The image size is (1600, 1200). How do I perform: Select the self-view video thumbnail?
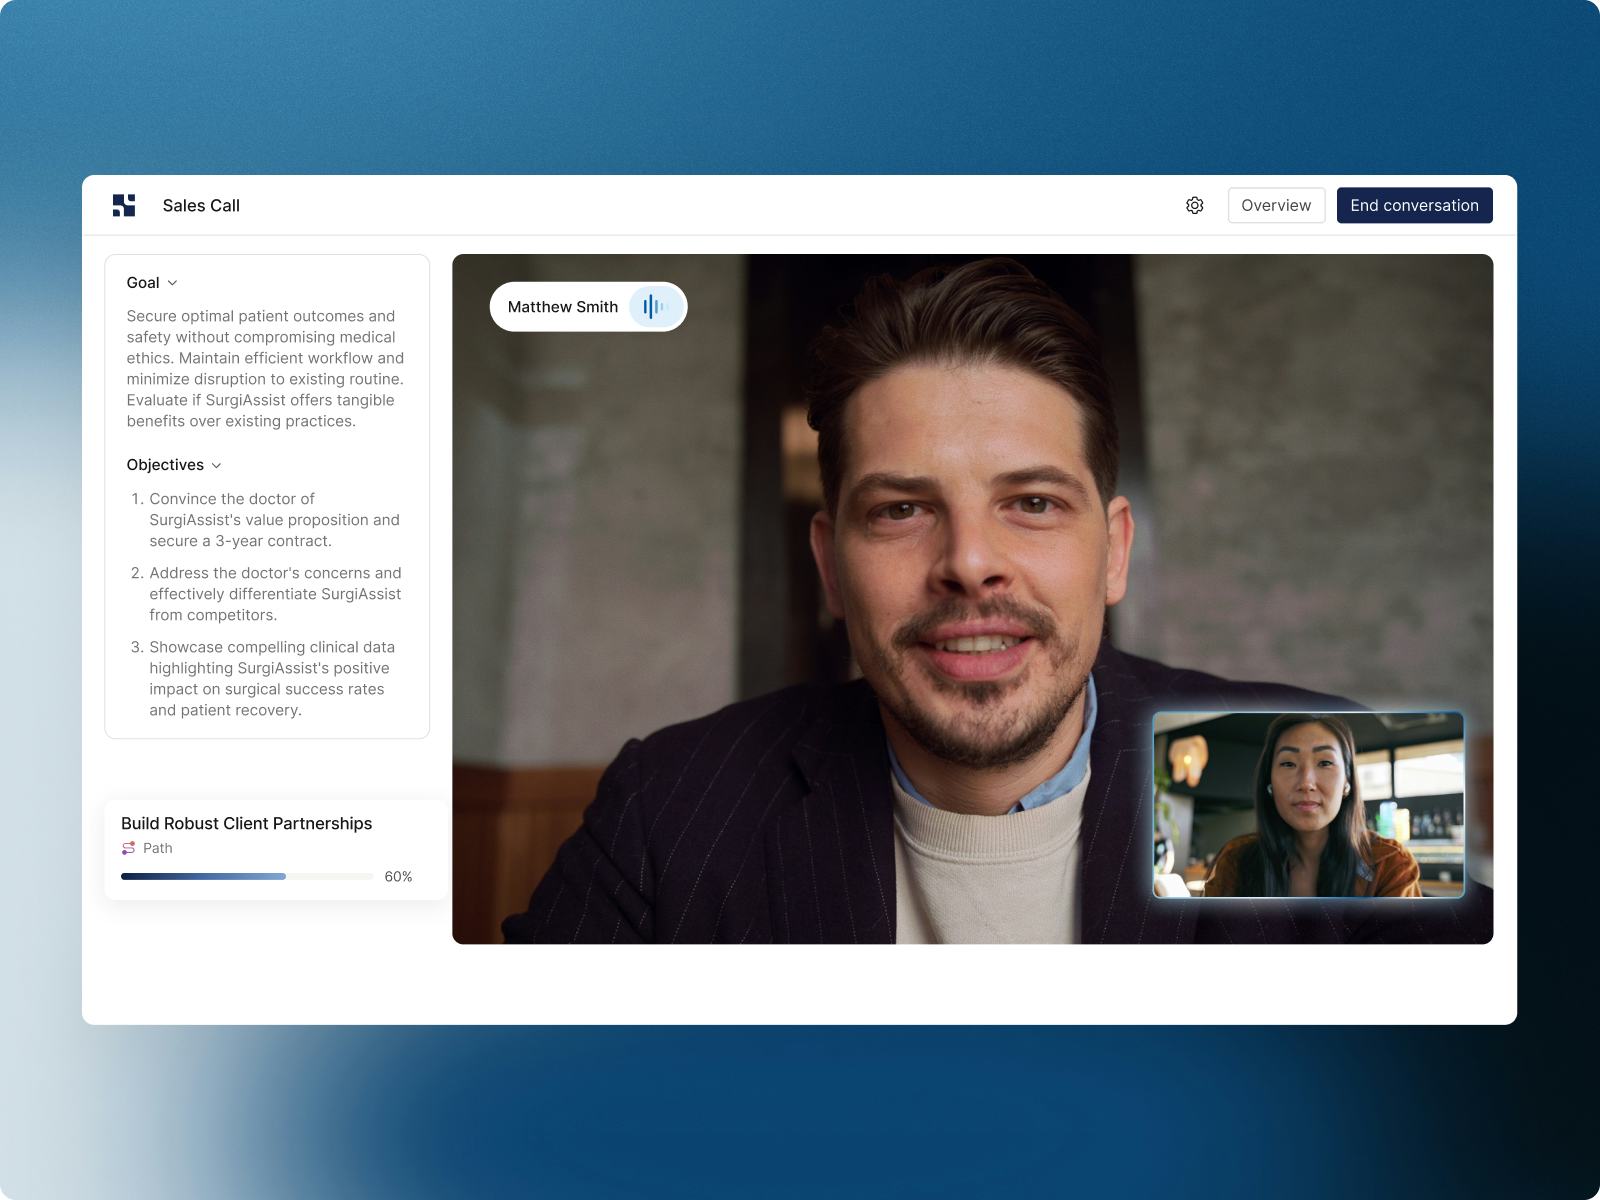click(x=1308, y=805)
